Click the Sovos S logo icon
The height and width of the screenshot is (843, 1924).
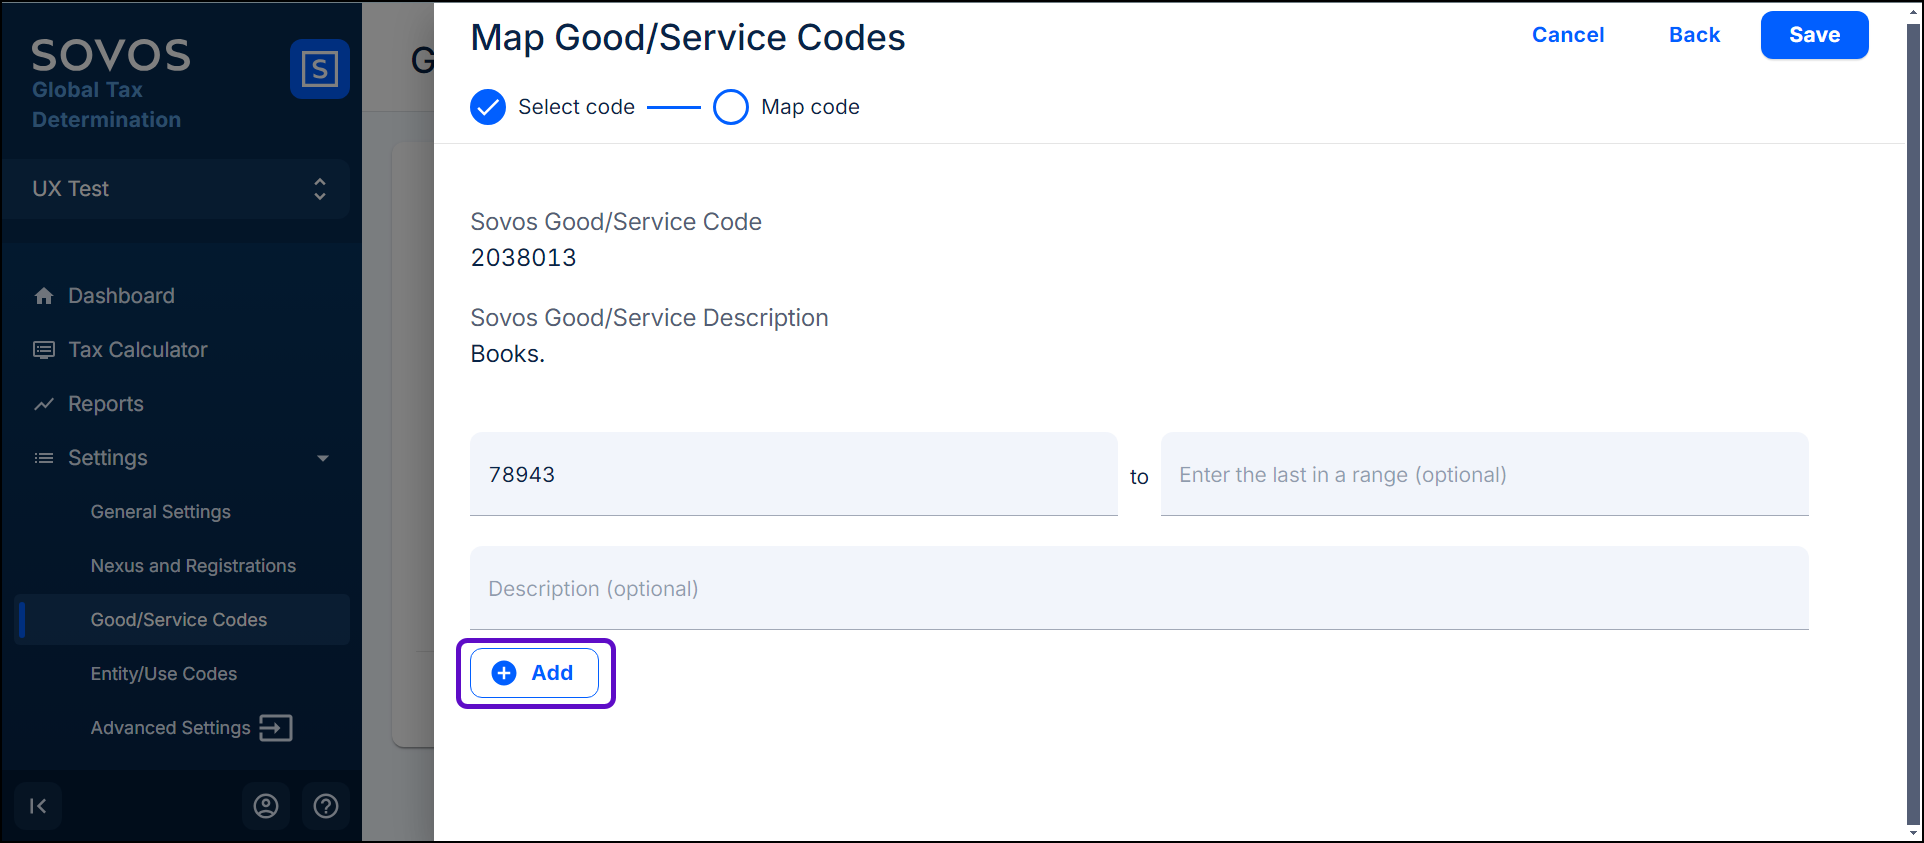point(319,69)
